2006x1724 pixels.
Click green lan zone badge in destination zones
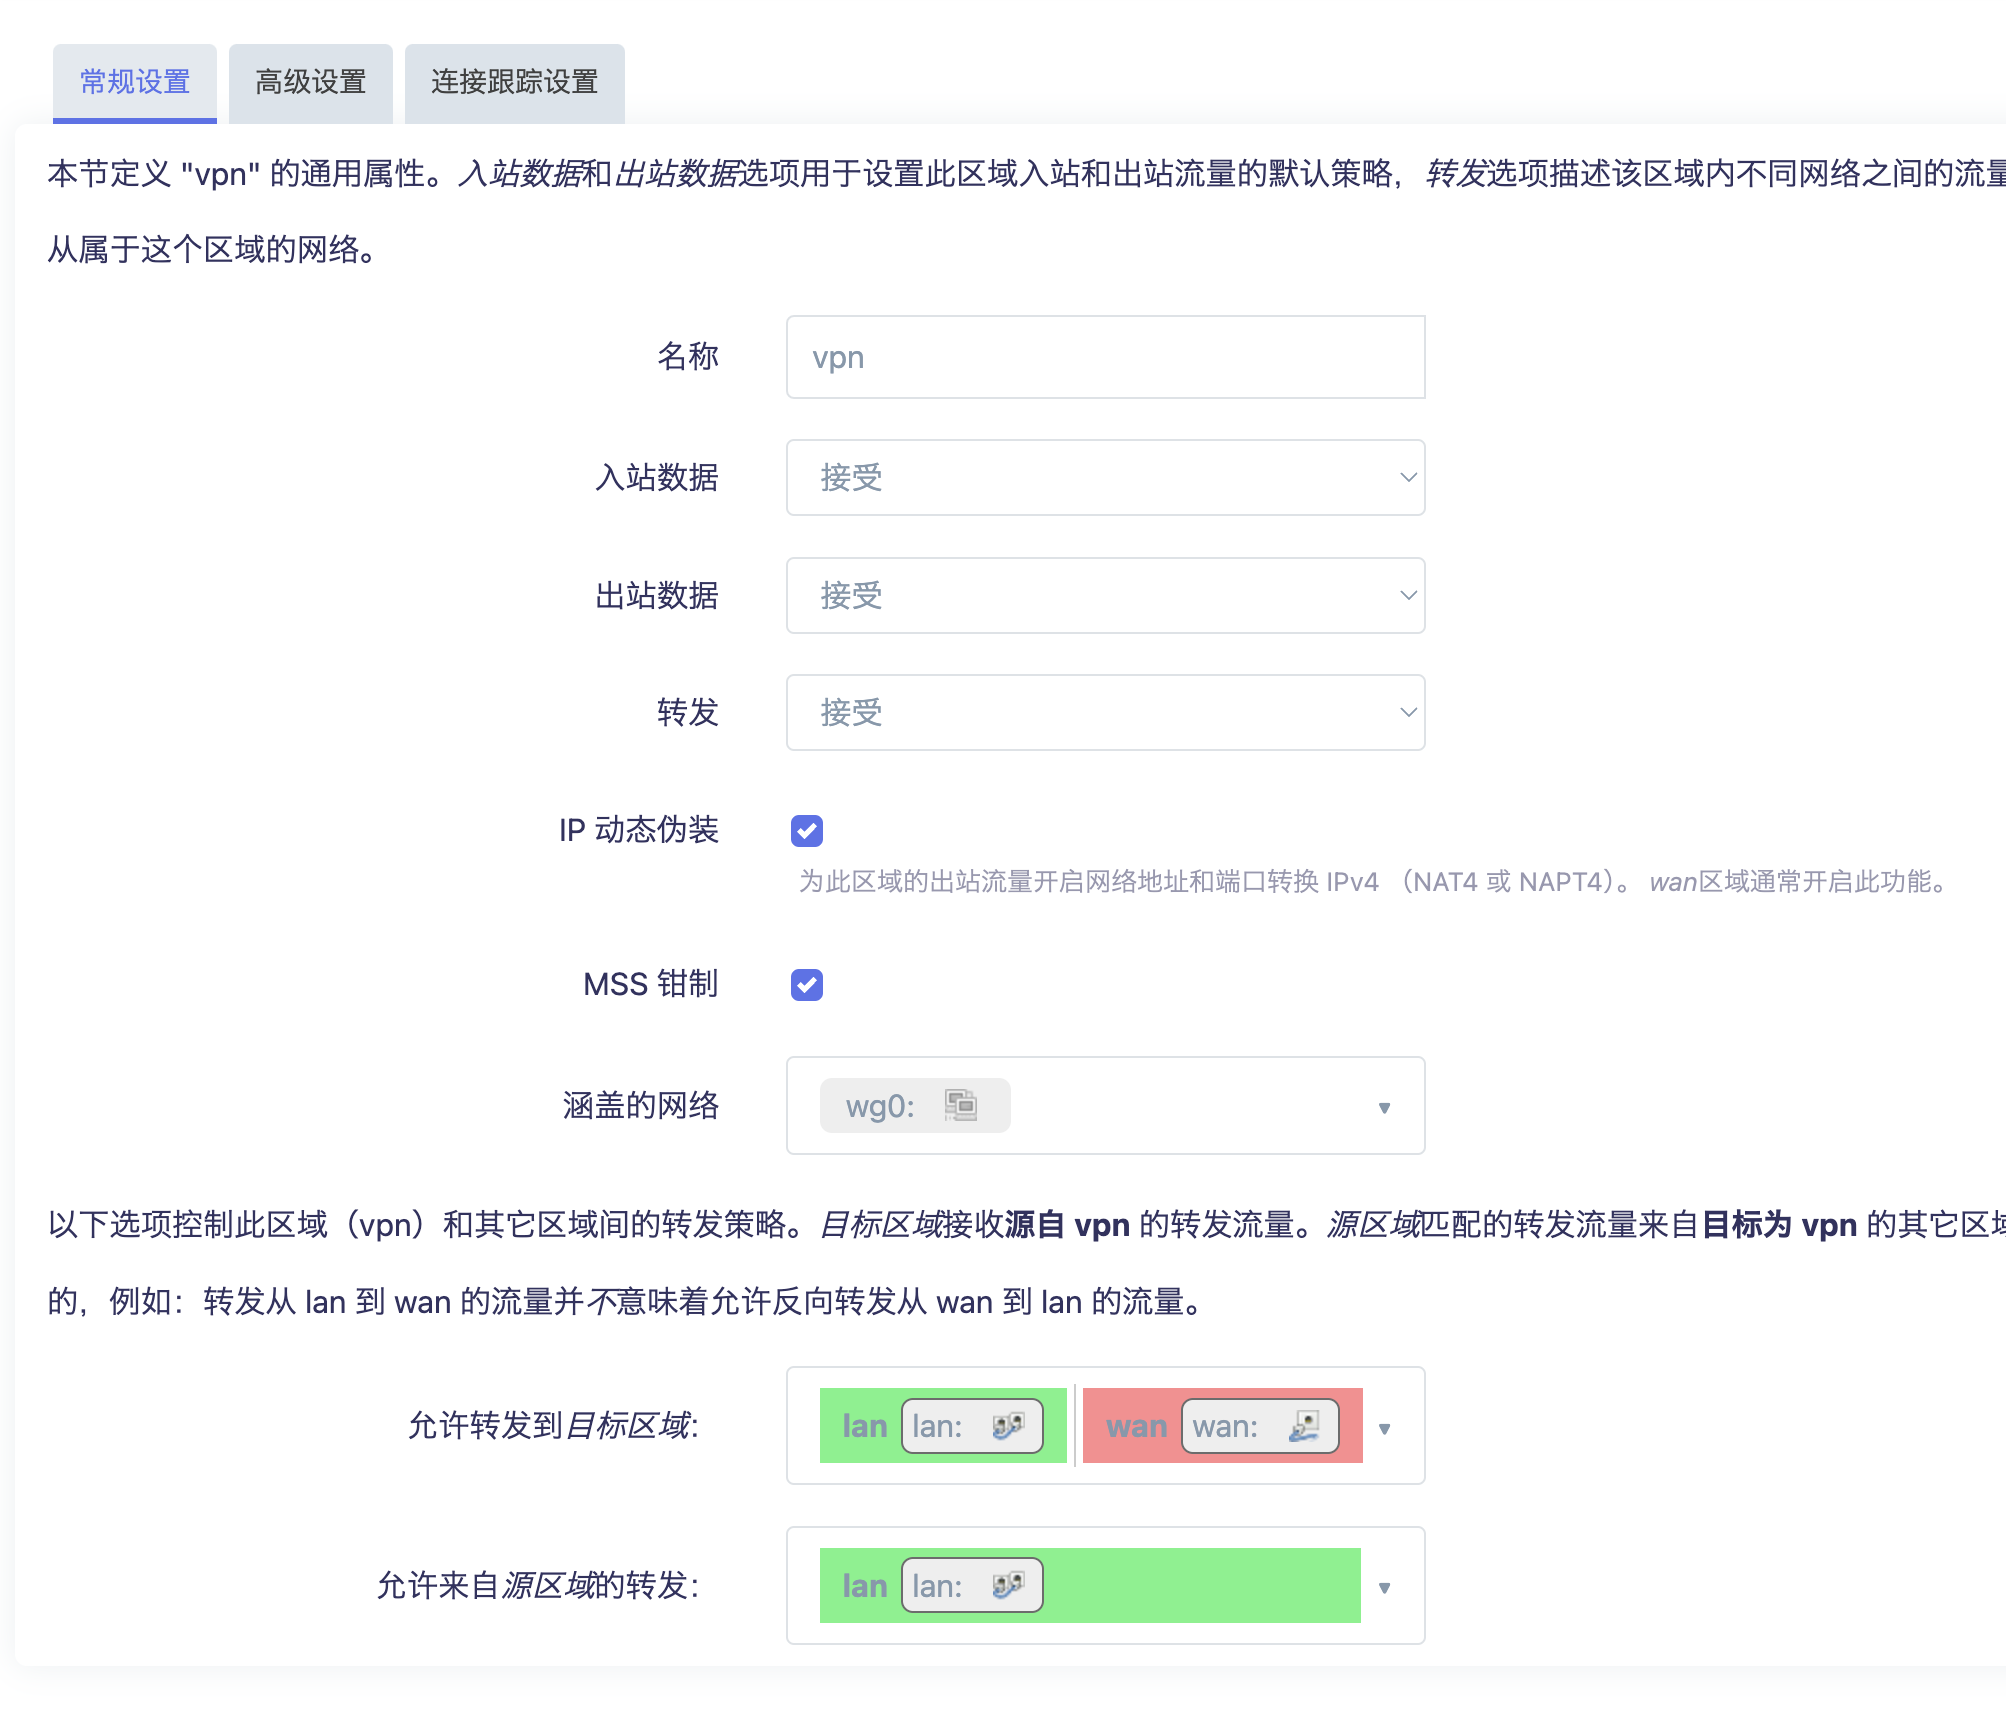pyautogui.click(x=863, y=1426)
